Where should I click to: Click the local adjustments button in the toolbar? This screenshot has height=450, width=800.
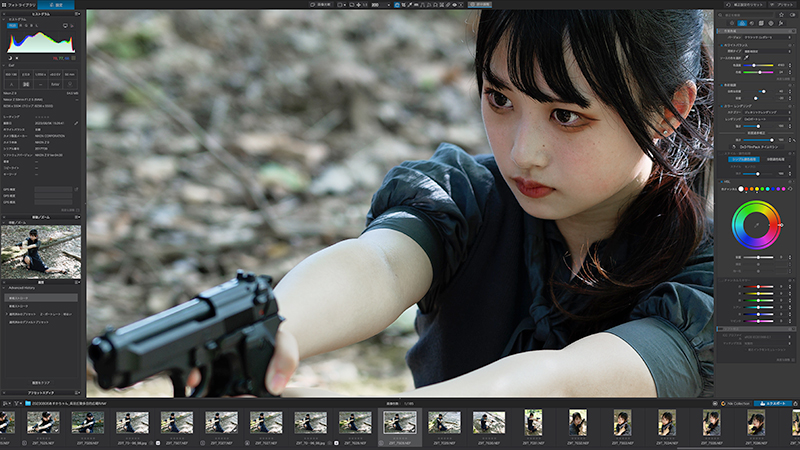pyautogui.click(x=480, y=5)
